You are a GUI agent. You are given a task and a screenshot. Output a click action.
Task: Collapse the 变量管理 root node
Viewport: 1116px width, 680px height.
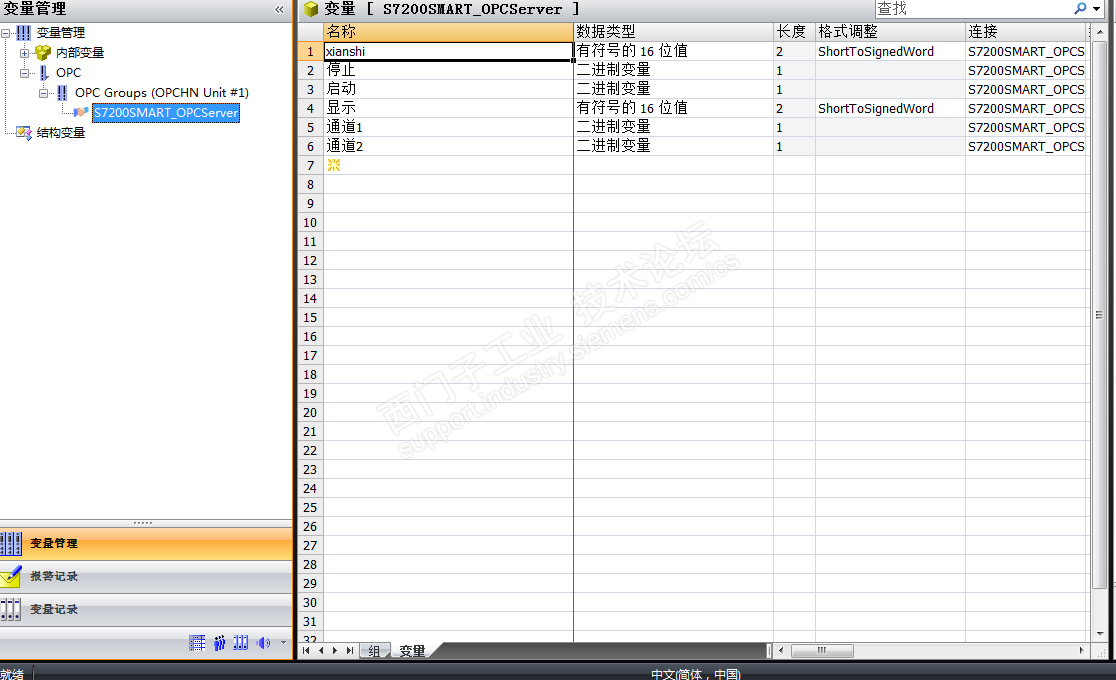coord(6,33)
